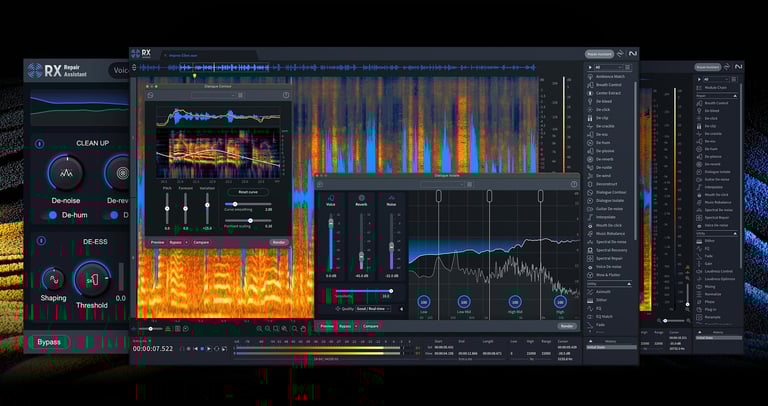The width and height of the screenshot is (768, 406).
Task: Toggle the CLEAN UP section power button
Action: (x=40, y=143)
